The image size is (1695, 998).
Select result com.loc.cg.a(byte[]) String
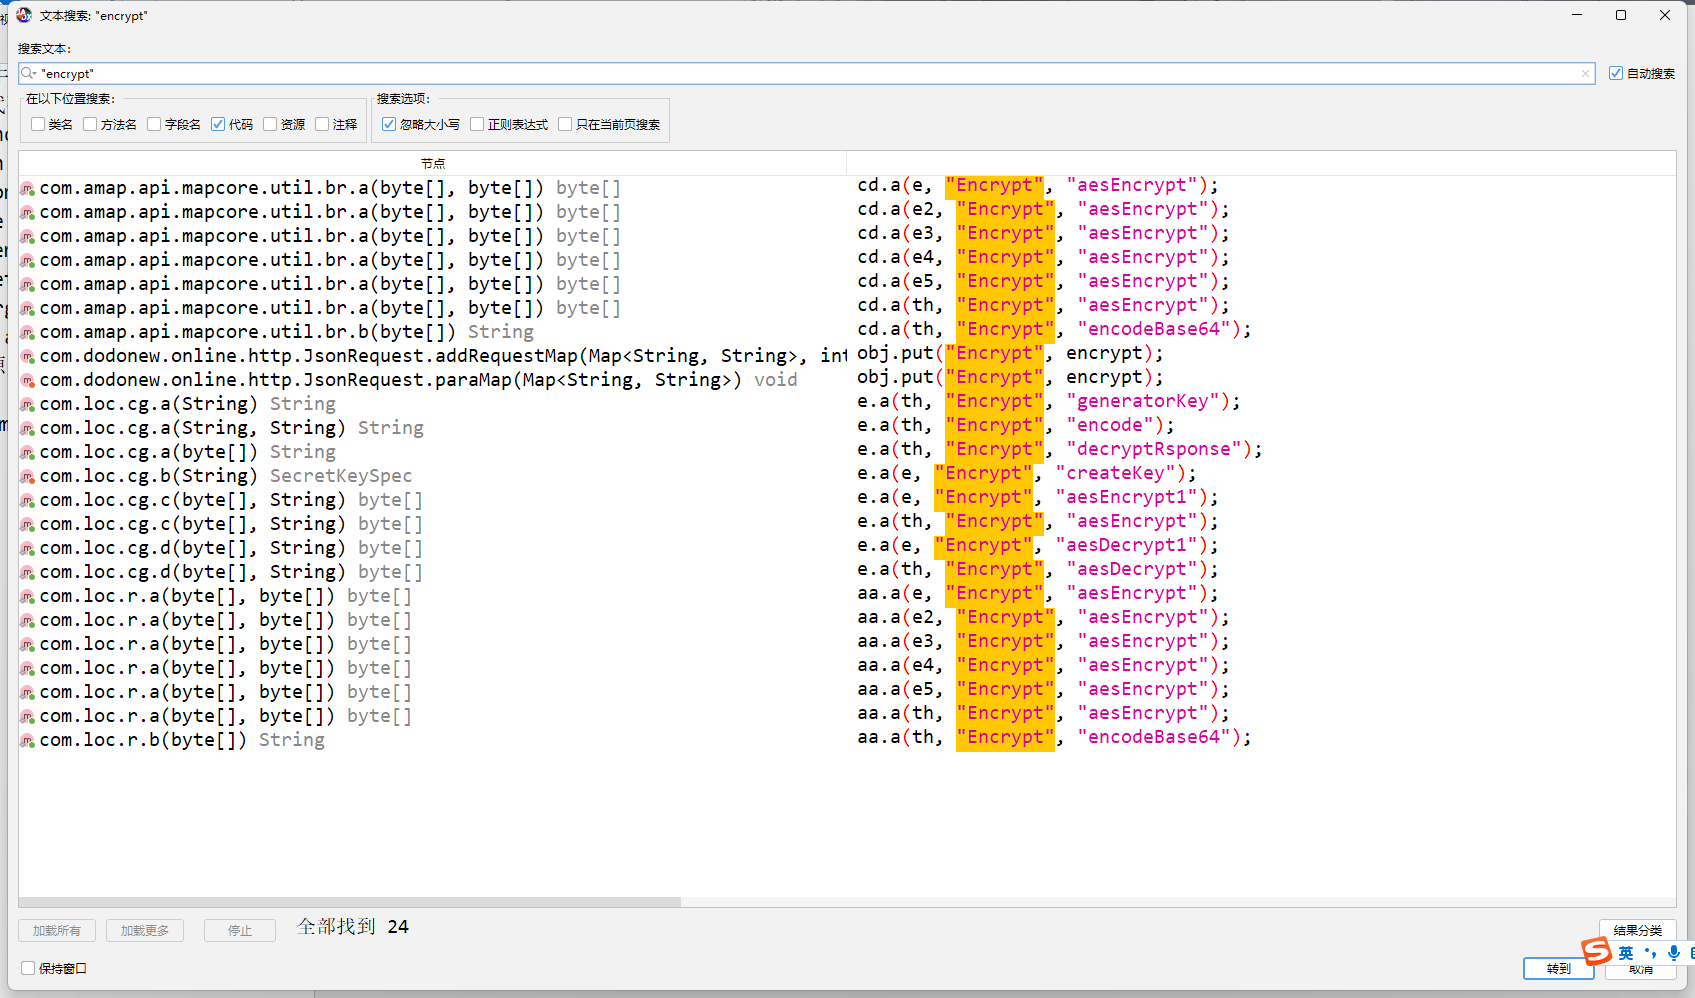[x=188, y=452]
